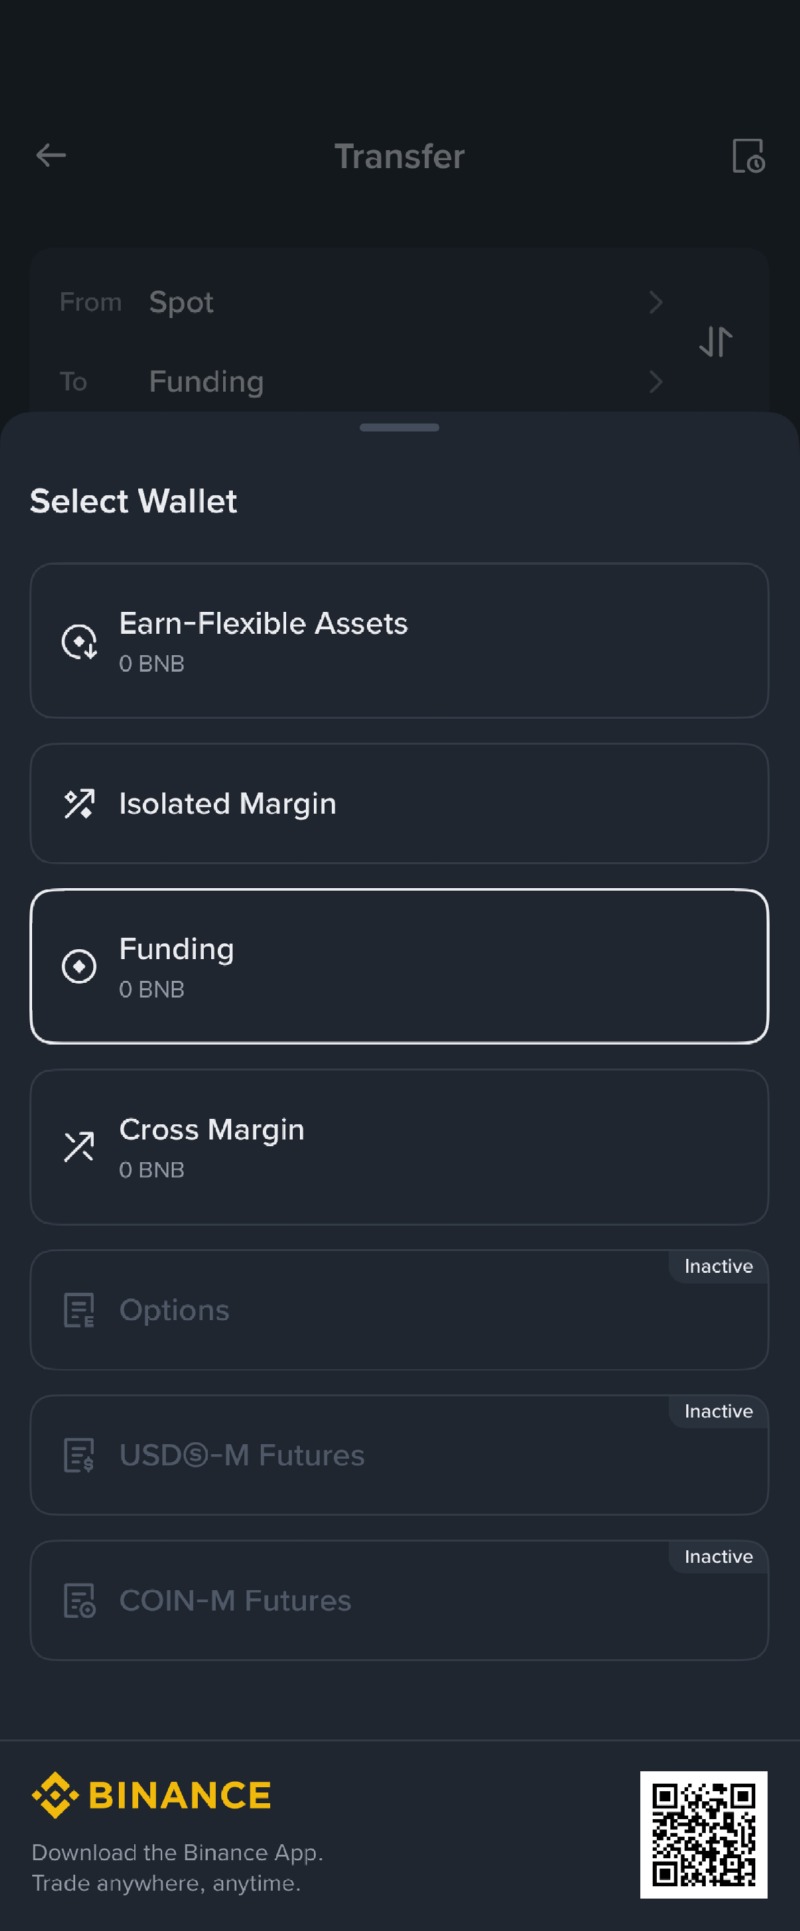
Task: Open transfer history icon
Action: 748,156
